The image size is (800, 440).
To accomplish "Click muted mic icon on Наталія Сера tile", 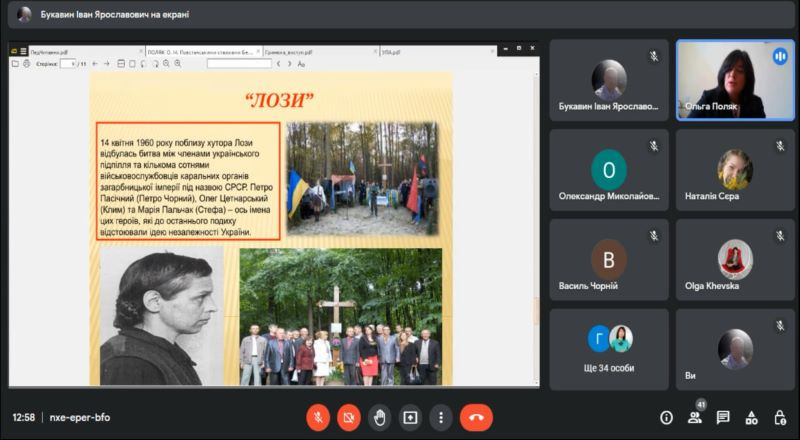I will (780, 146).
